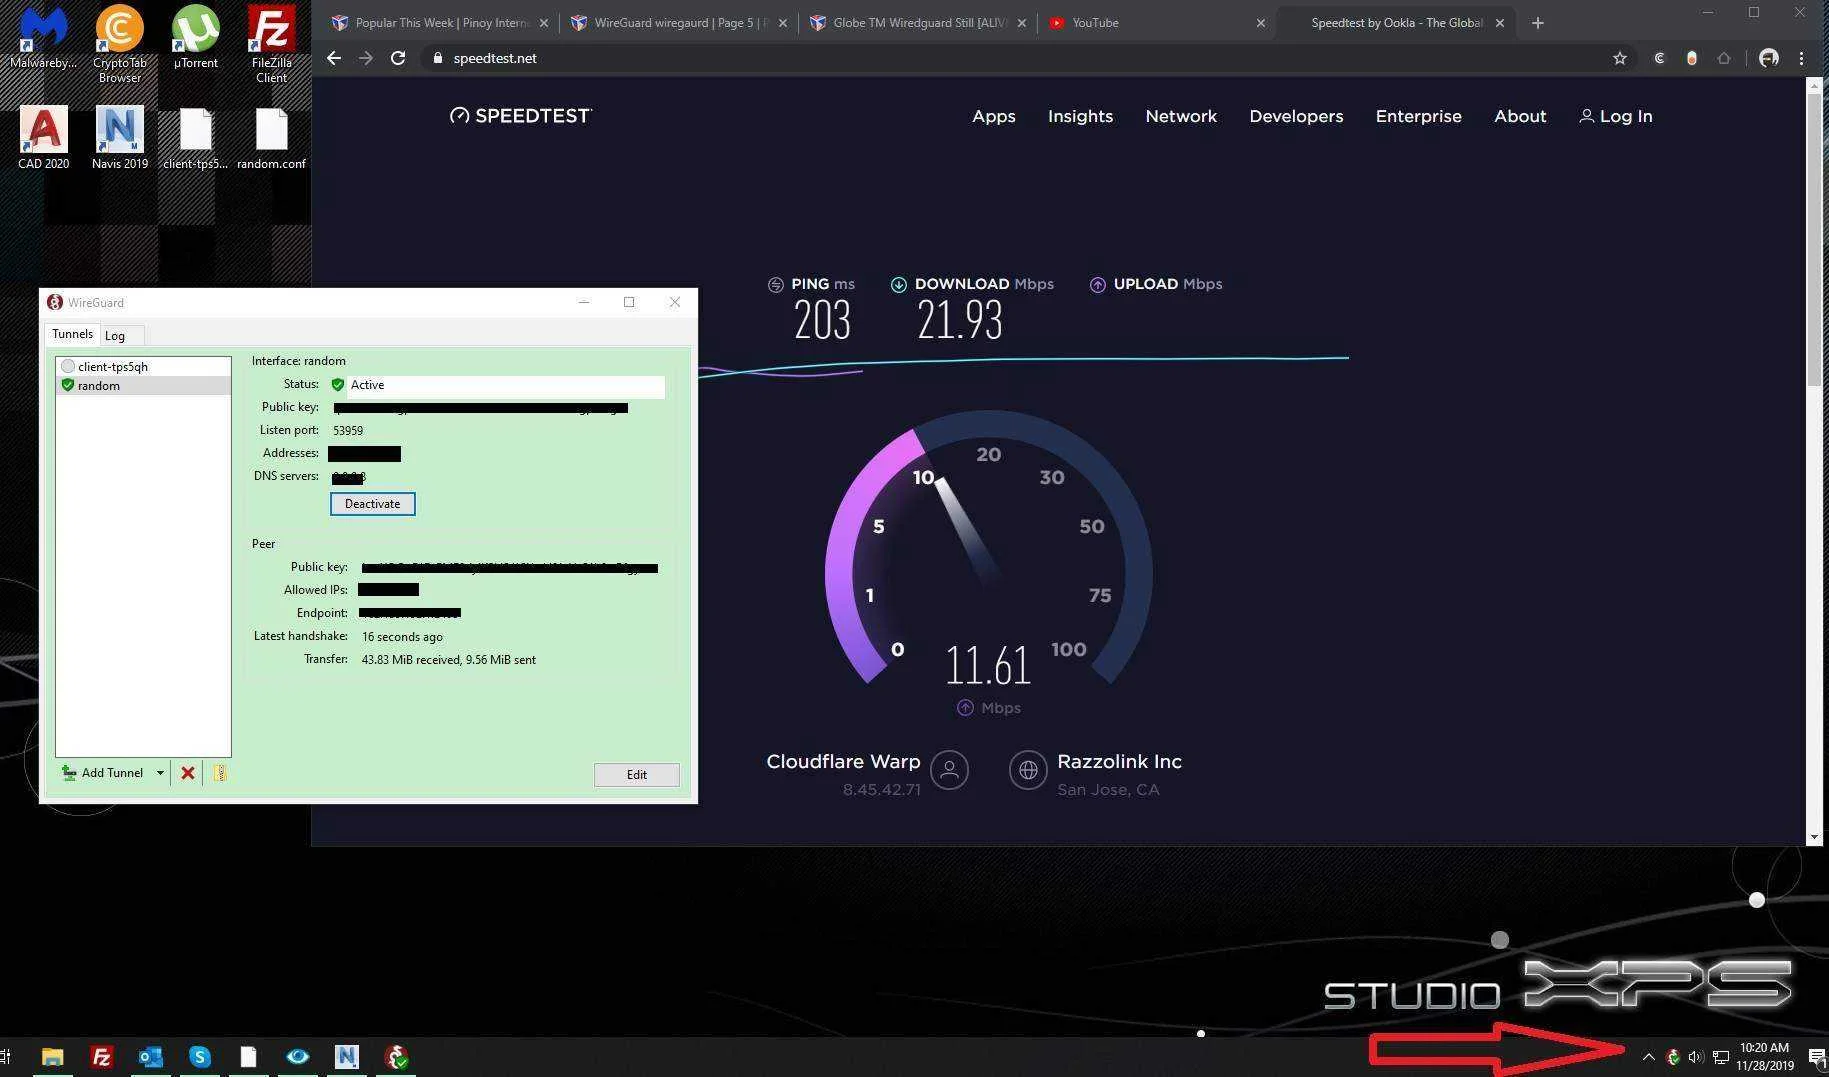Open Insights in the Speedtest navigation

pyautogui.click(x=1080, y=116)
